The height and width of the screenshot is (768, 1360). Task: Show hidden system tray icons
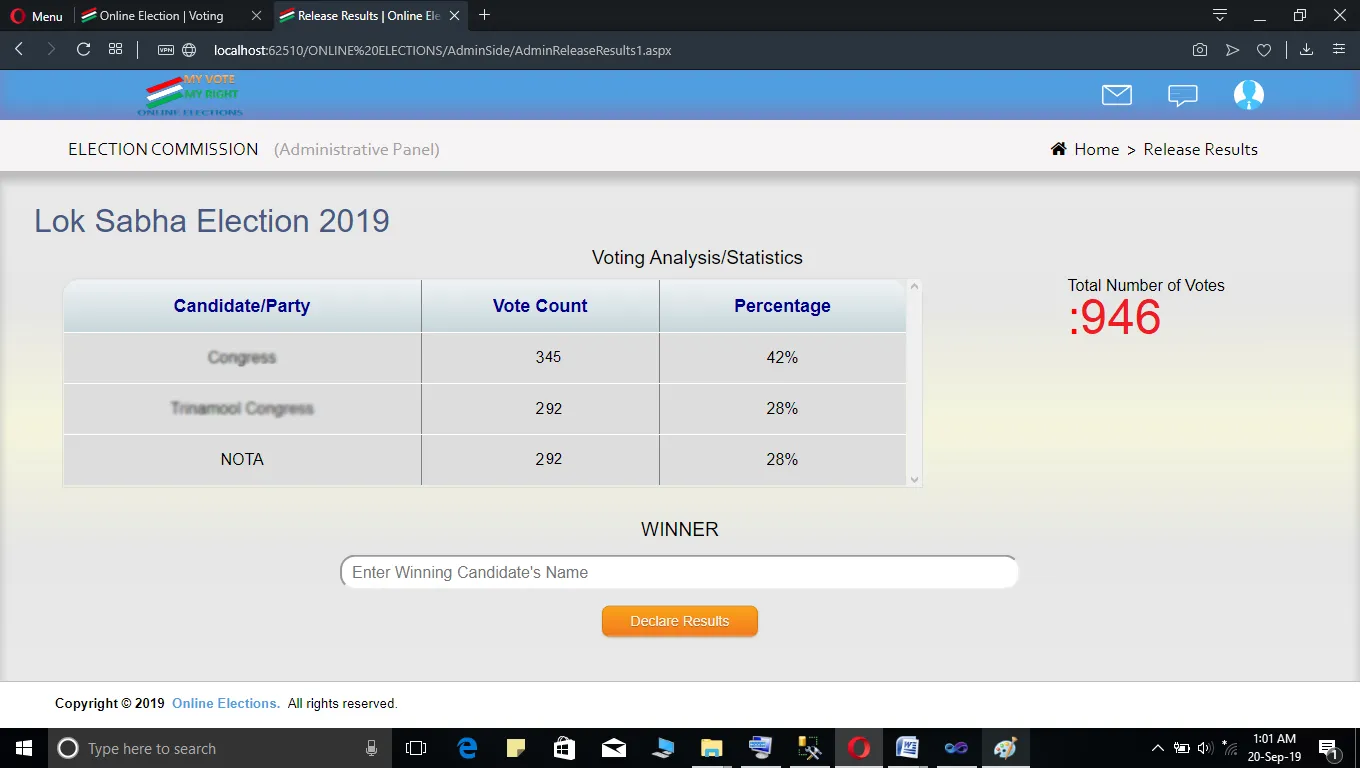pyautogui.click(x=1158, y=748)
